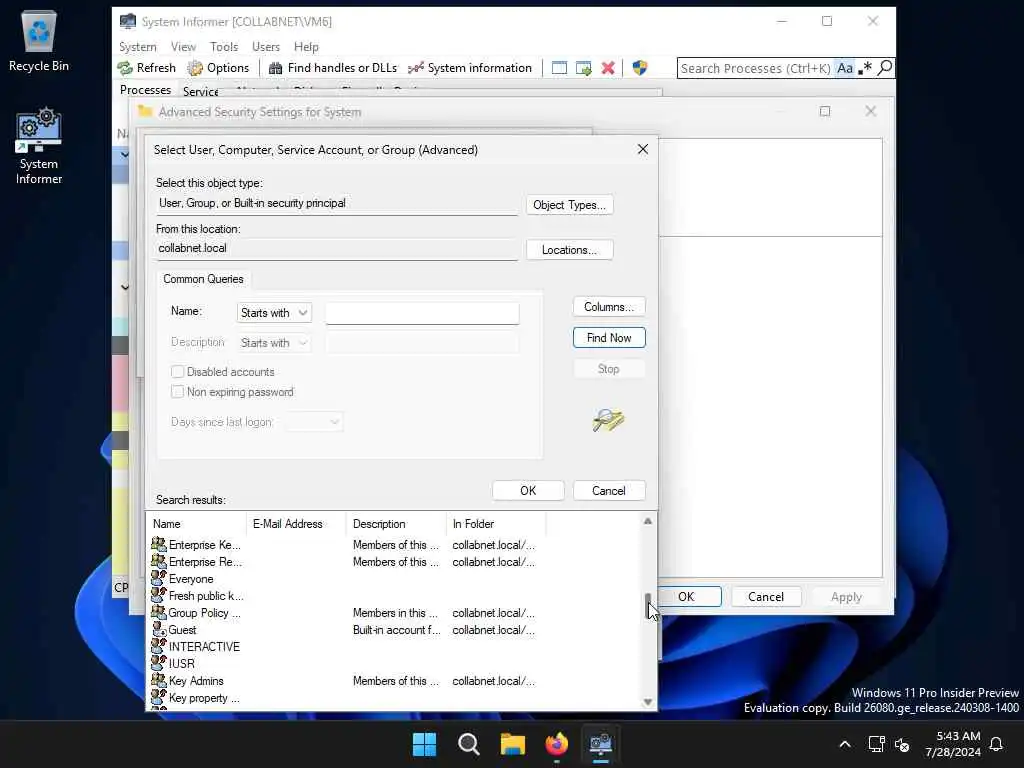Click the network tray icon
The height and width of the screenshot is (768, 1024).
pos(876,744)
